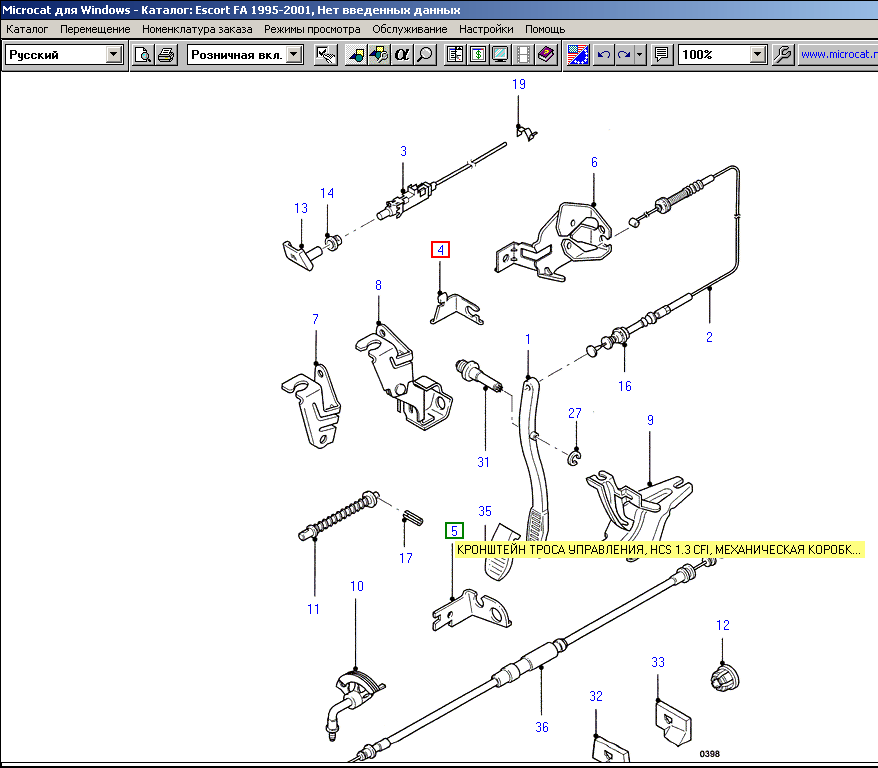This screenshot has width=878, height=768.
Task: Open the Русский language dropdown
Action: [113, 55]
